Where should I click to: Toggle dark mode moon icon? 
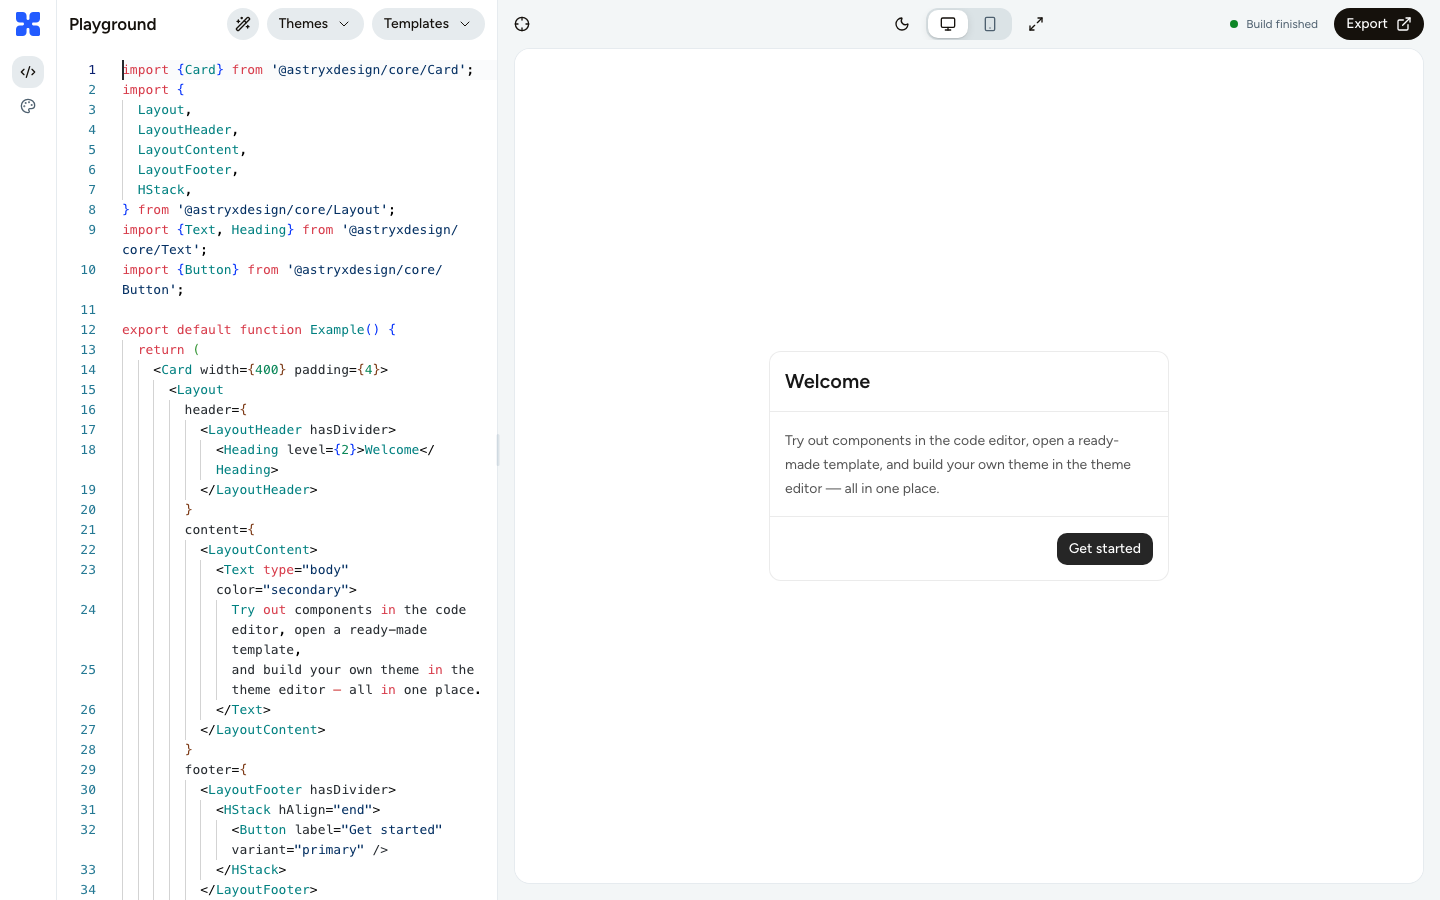[x=902, y=24]
